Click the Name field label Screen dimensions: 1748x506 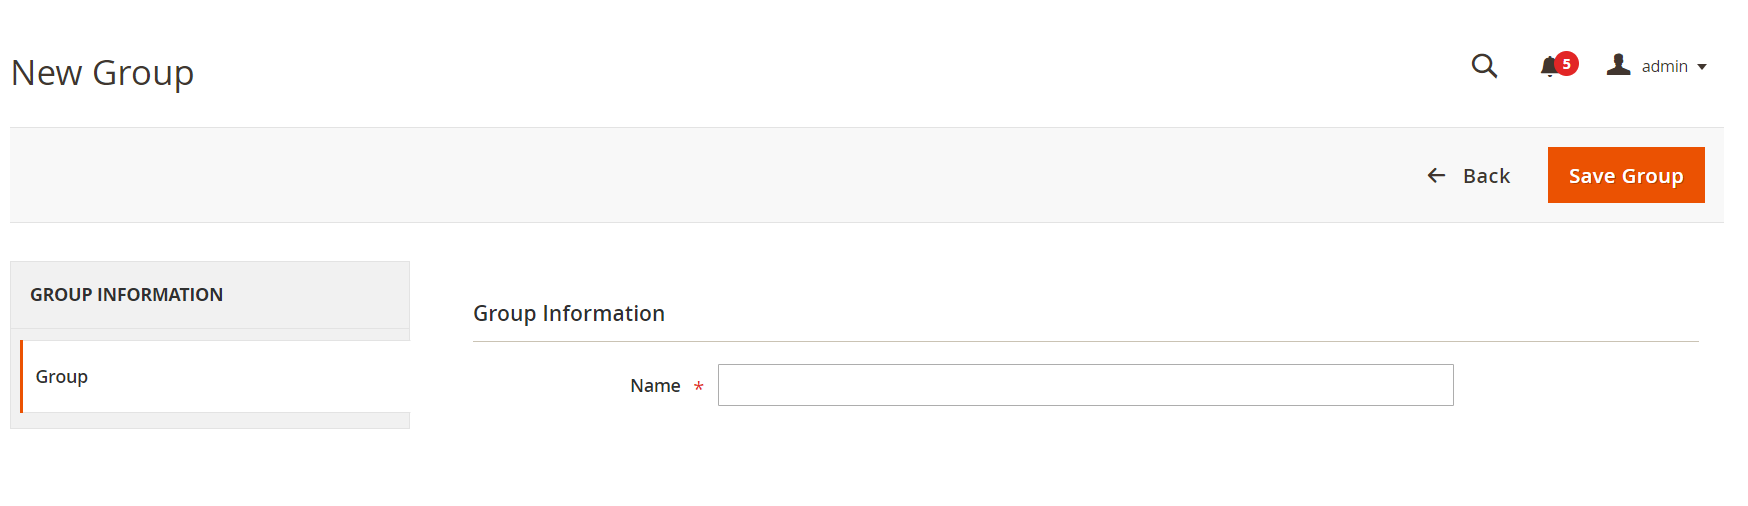655,386
